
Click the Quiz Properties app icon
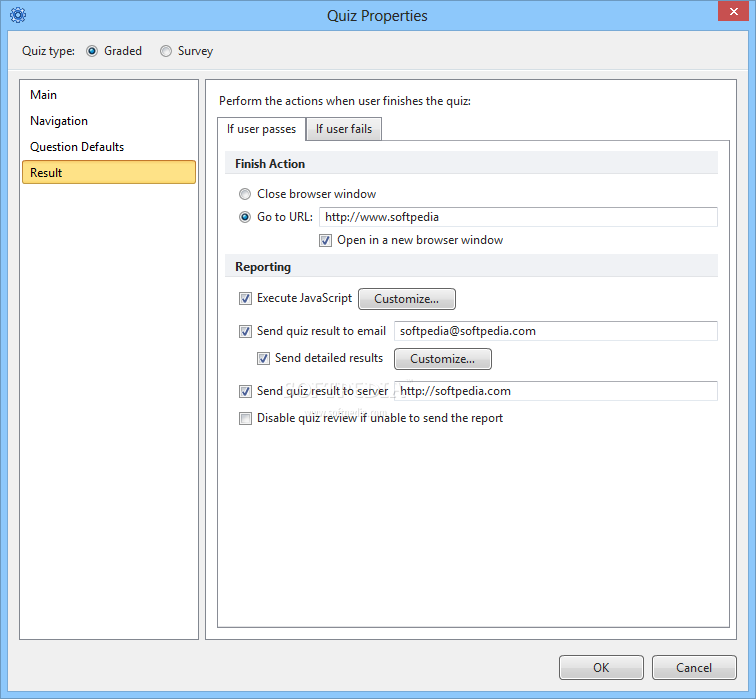tap(17, 15)
